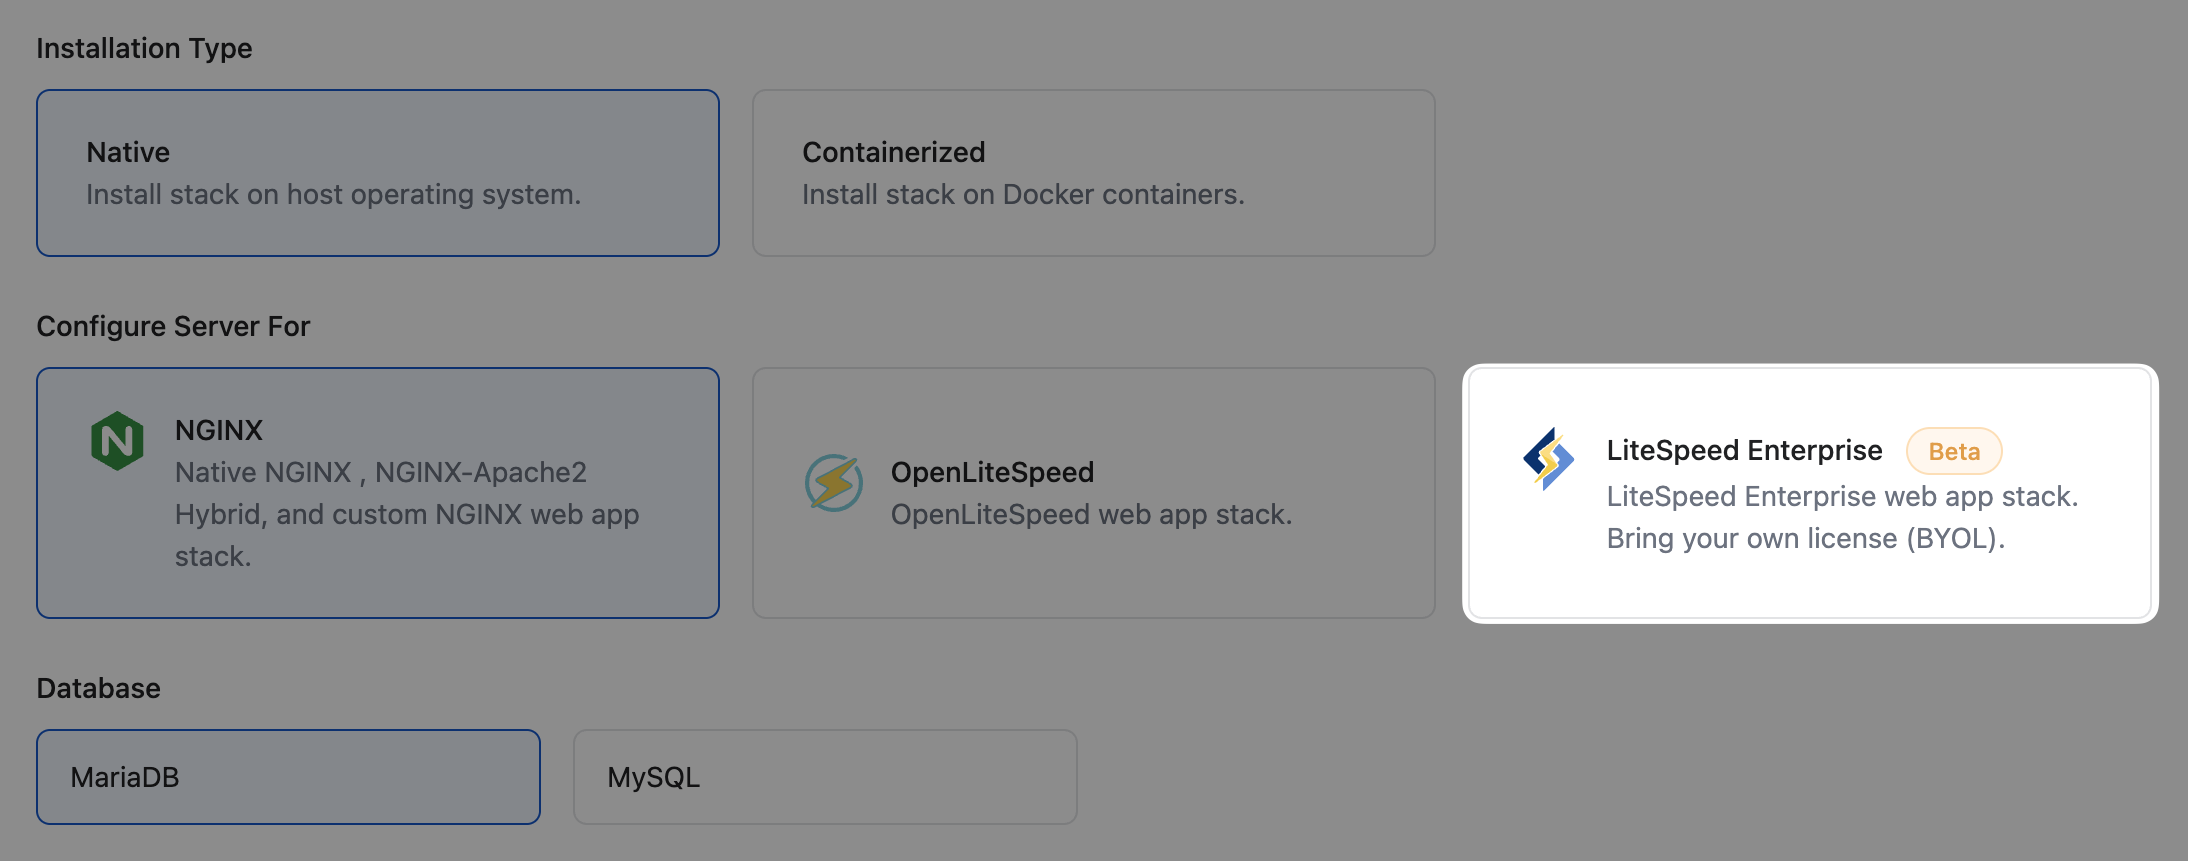
Task: Click the LiteSpeed Enterprise logo icon
Action: 1548,459
